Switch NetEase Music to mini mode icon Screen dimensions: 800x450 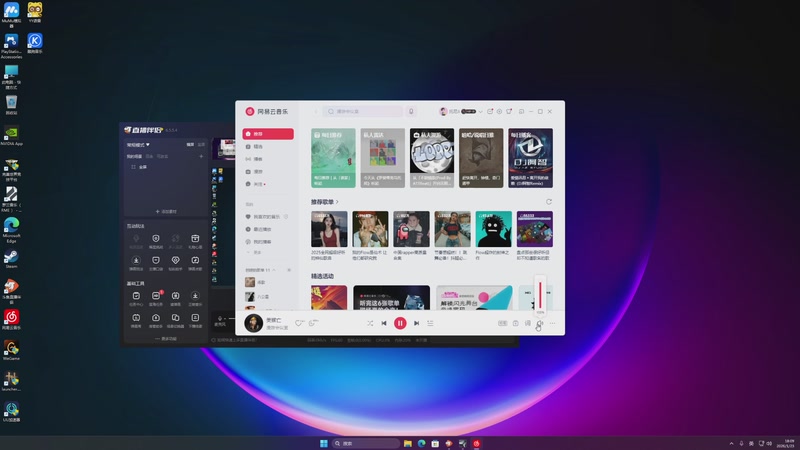click(521, 111)
